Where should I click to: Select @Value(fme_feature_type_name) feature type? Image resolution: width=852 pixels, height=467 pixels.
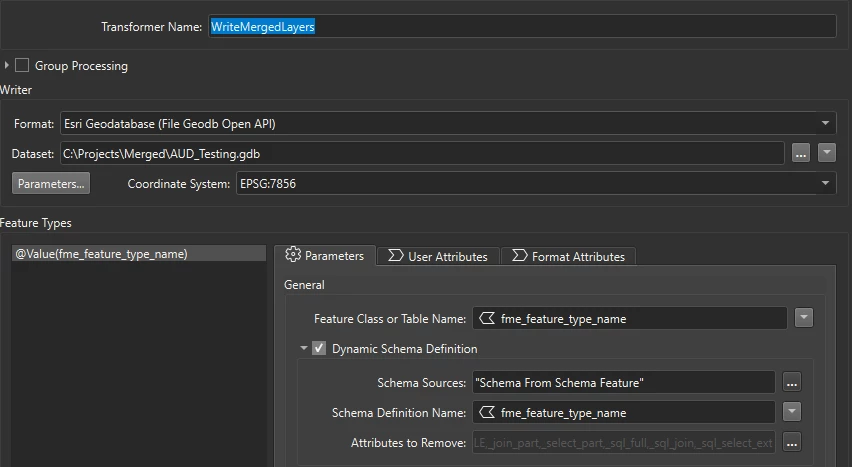139,254
